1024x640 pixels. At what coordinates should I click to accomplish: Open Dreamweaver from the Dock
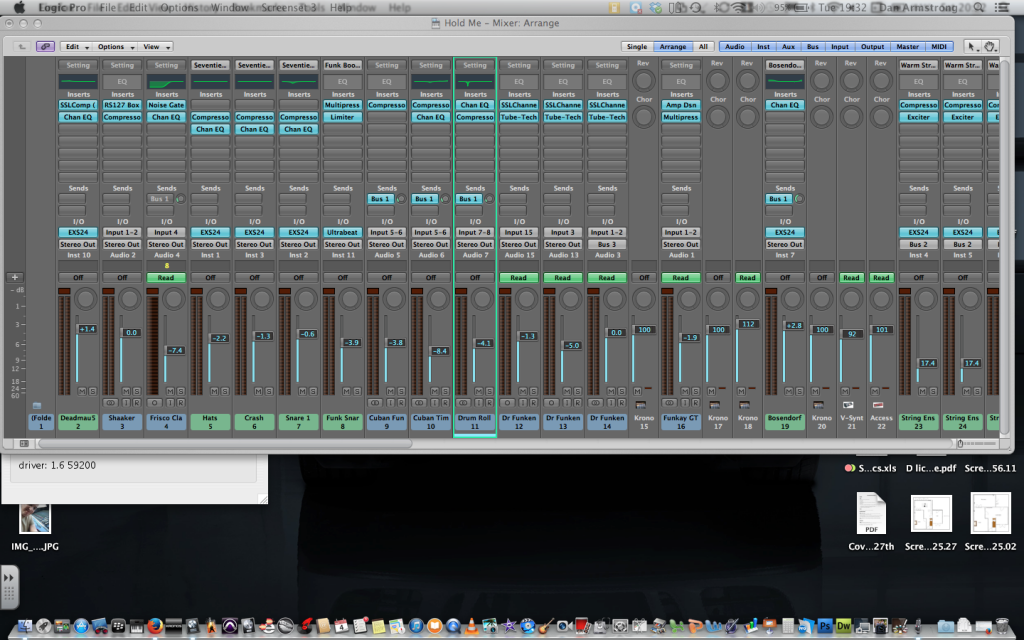[x=843, y=626]
